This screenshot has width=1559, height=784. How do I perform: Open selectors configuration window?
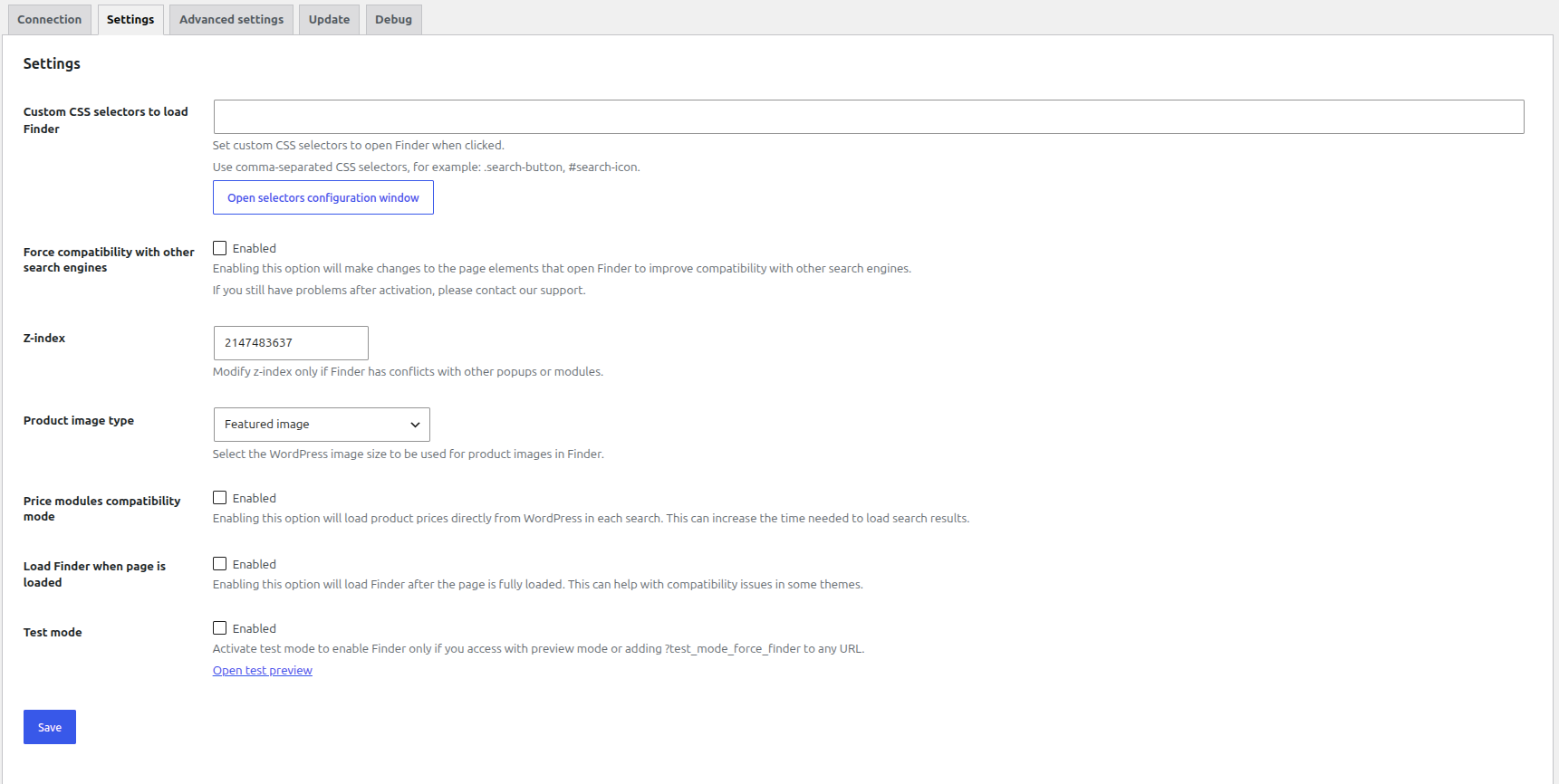click(x=323, y=198)
